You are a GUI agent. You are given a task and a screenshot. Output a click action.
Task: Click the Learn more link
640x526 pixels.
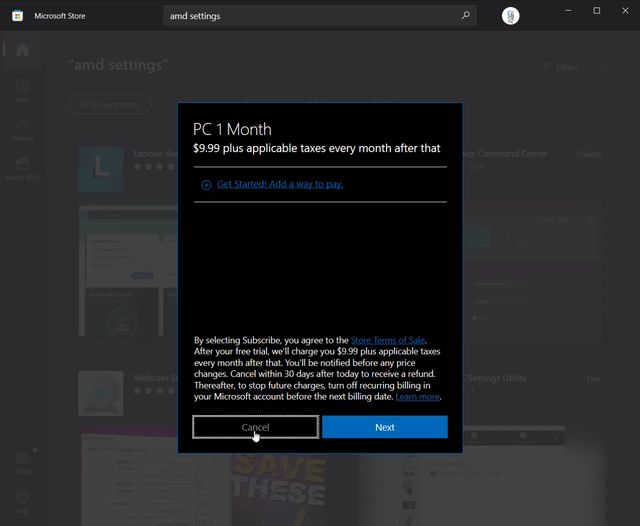[418, 397]
